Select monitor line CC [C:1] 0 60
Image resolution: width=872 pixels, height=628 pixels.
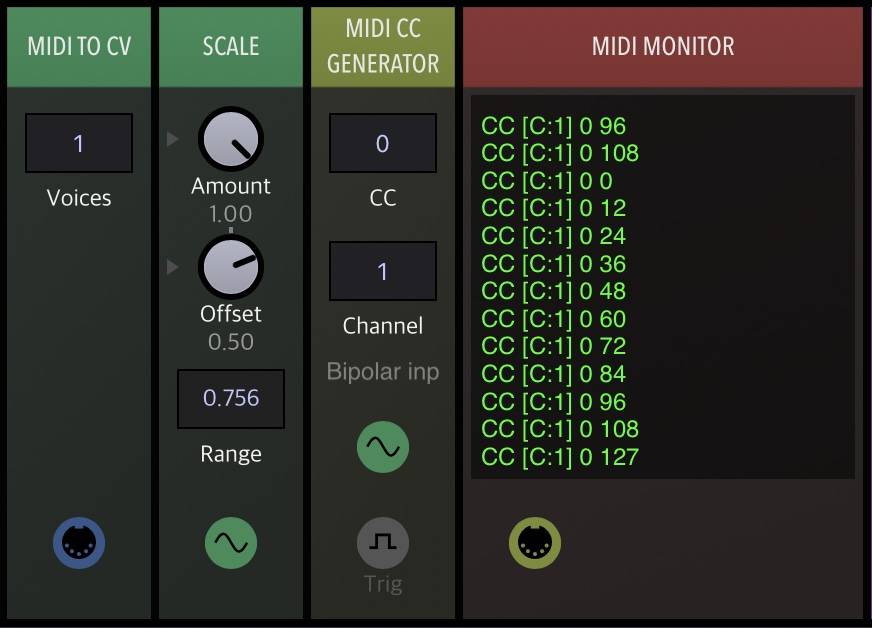(x=553, y=319)
